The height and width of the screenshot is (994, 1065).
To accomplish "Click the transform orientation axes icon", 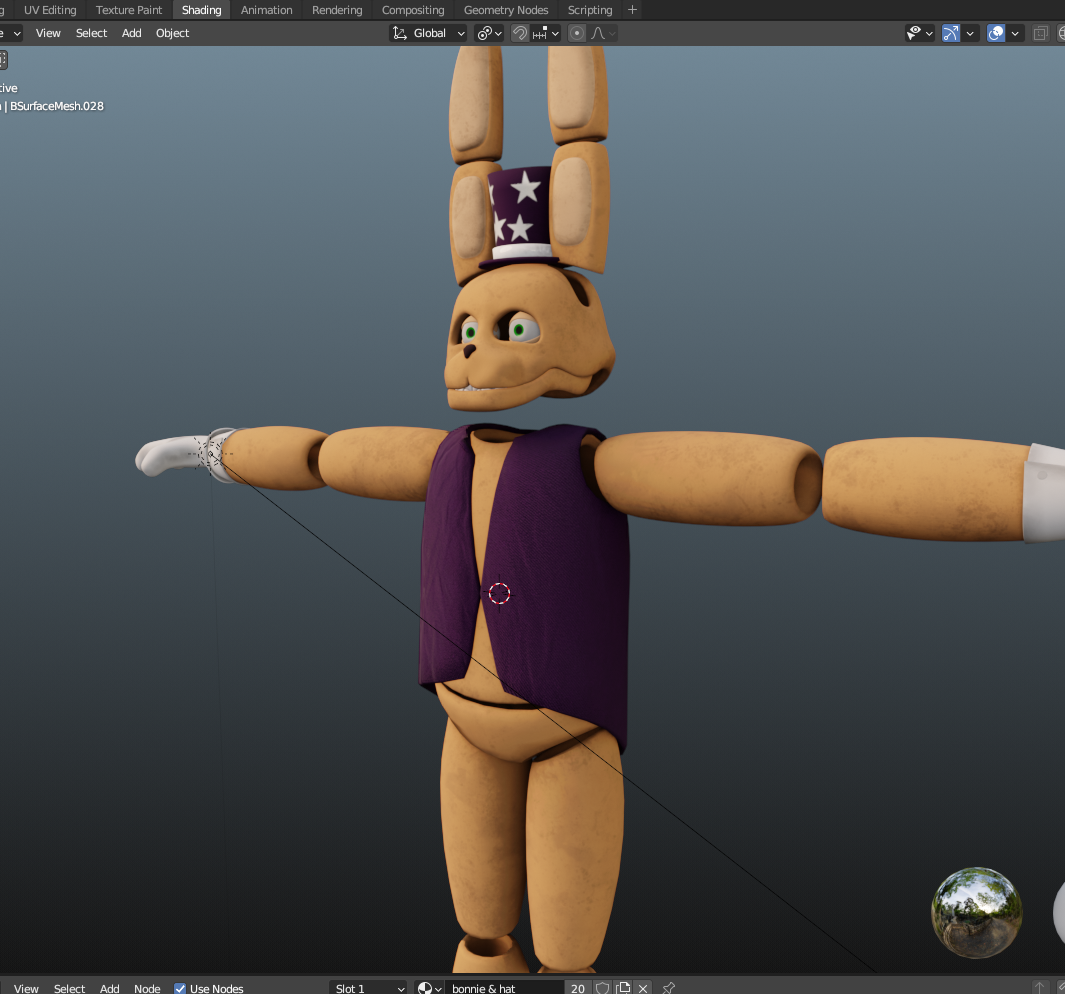I will (x=400, y=33).
